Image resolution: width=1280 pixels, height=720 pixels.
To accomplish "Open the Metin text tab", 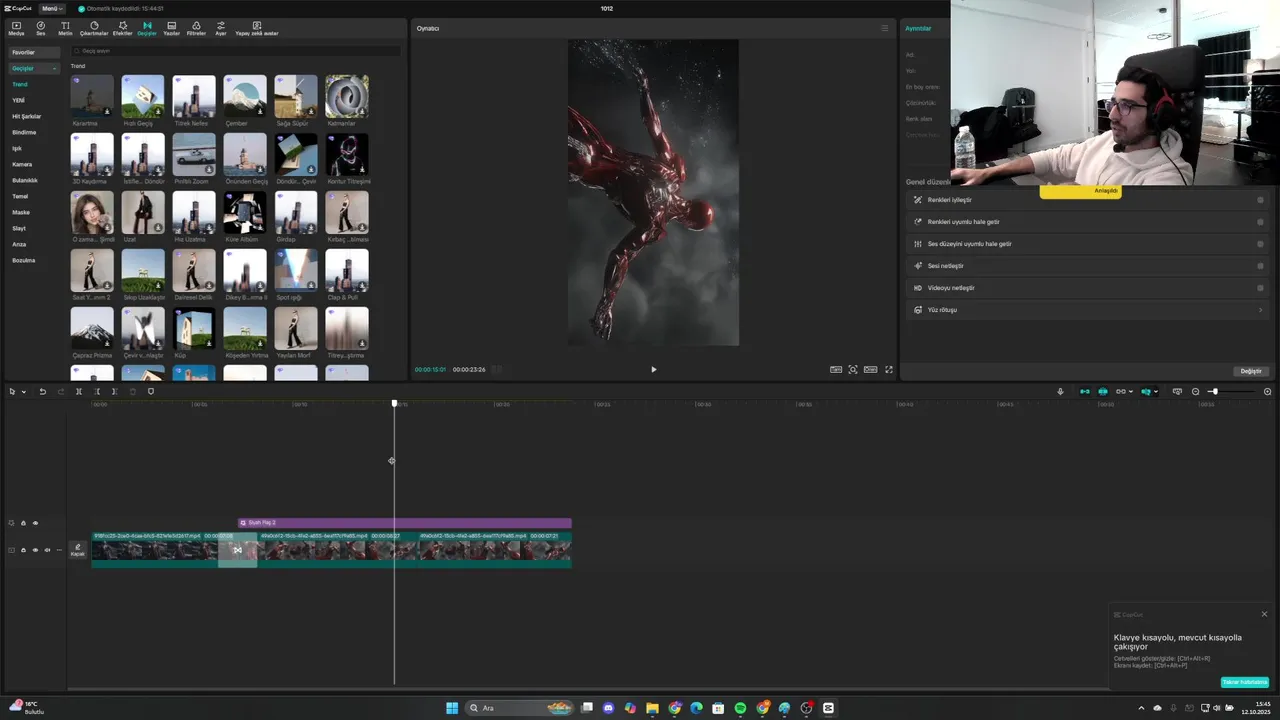I will pos(65,28).
